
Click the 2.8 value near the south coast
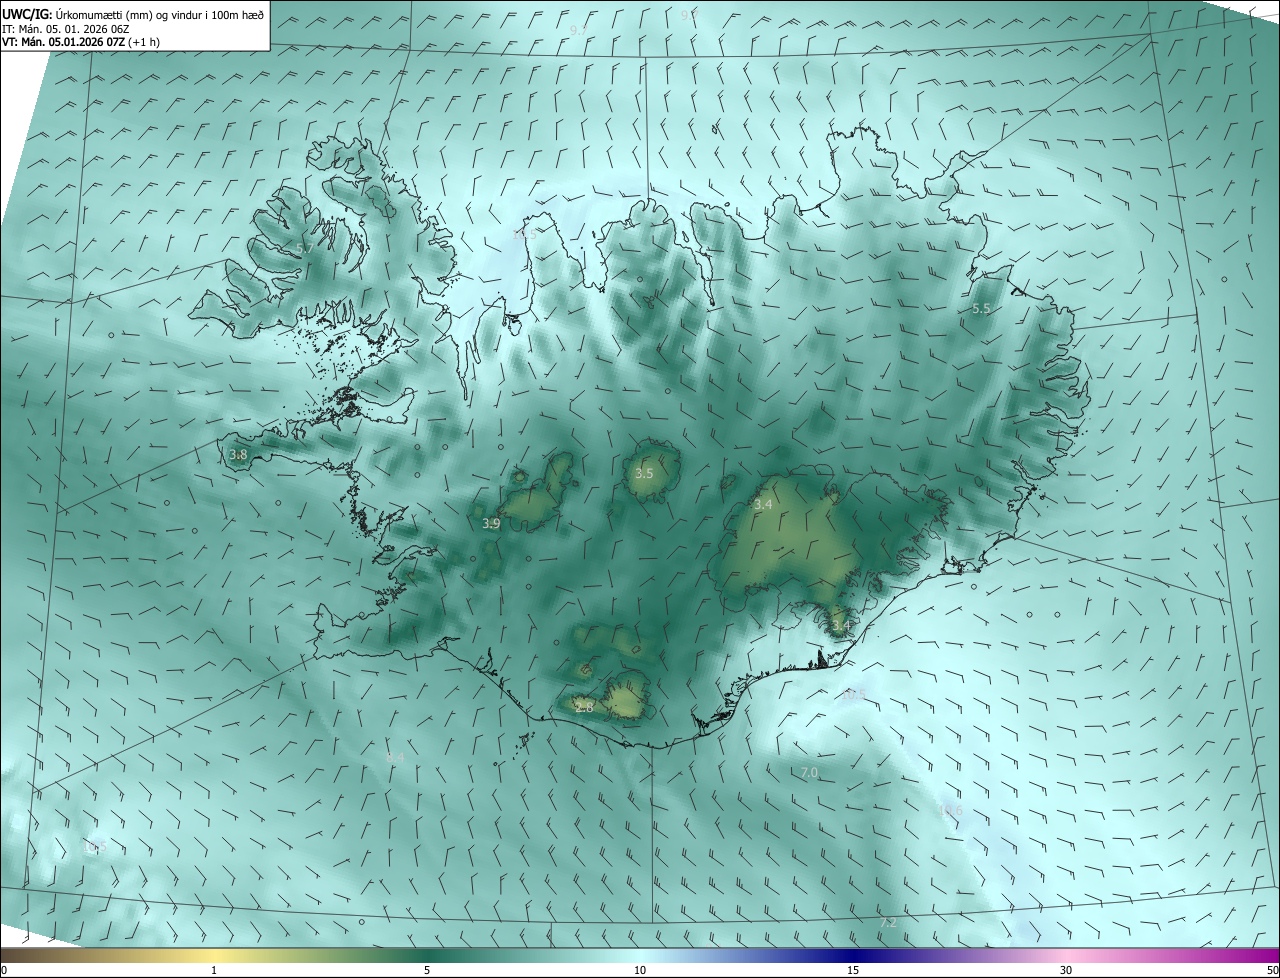click(x=584, y=707)
